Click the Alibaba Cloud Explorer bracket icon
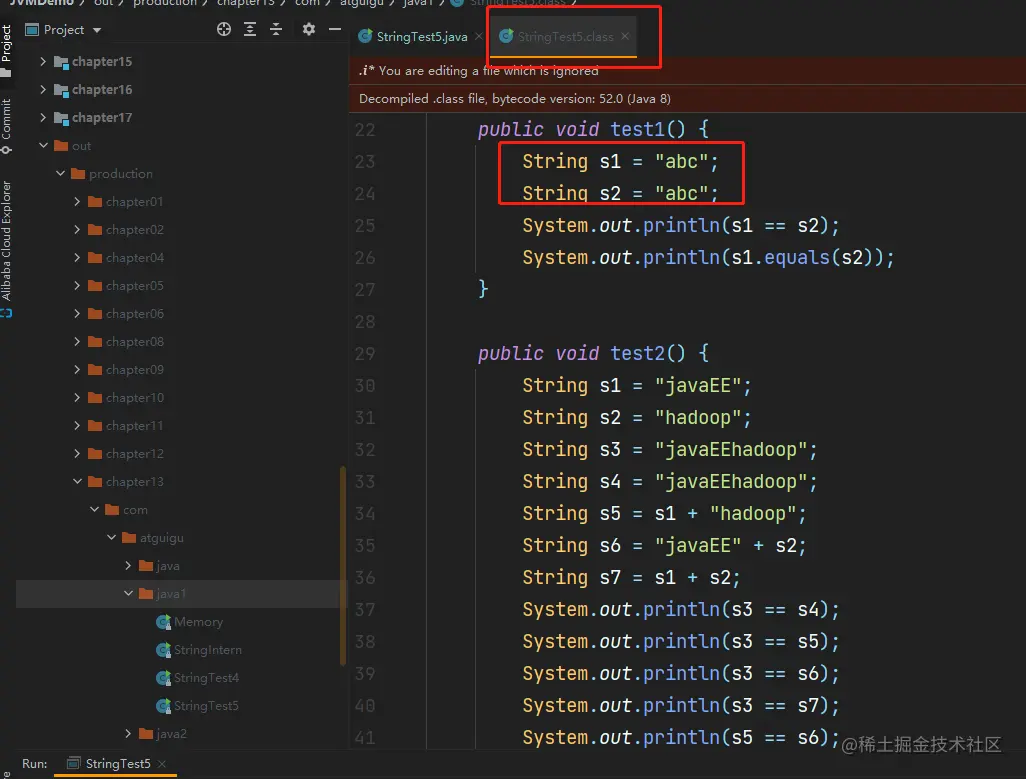 pos(6,313)
